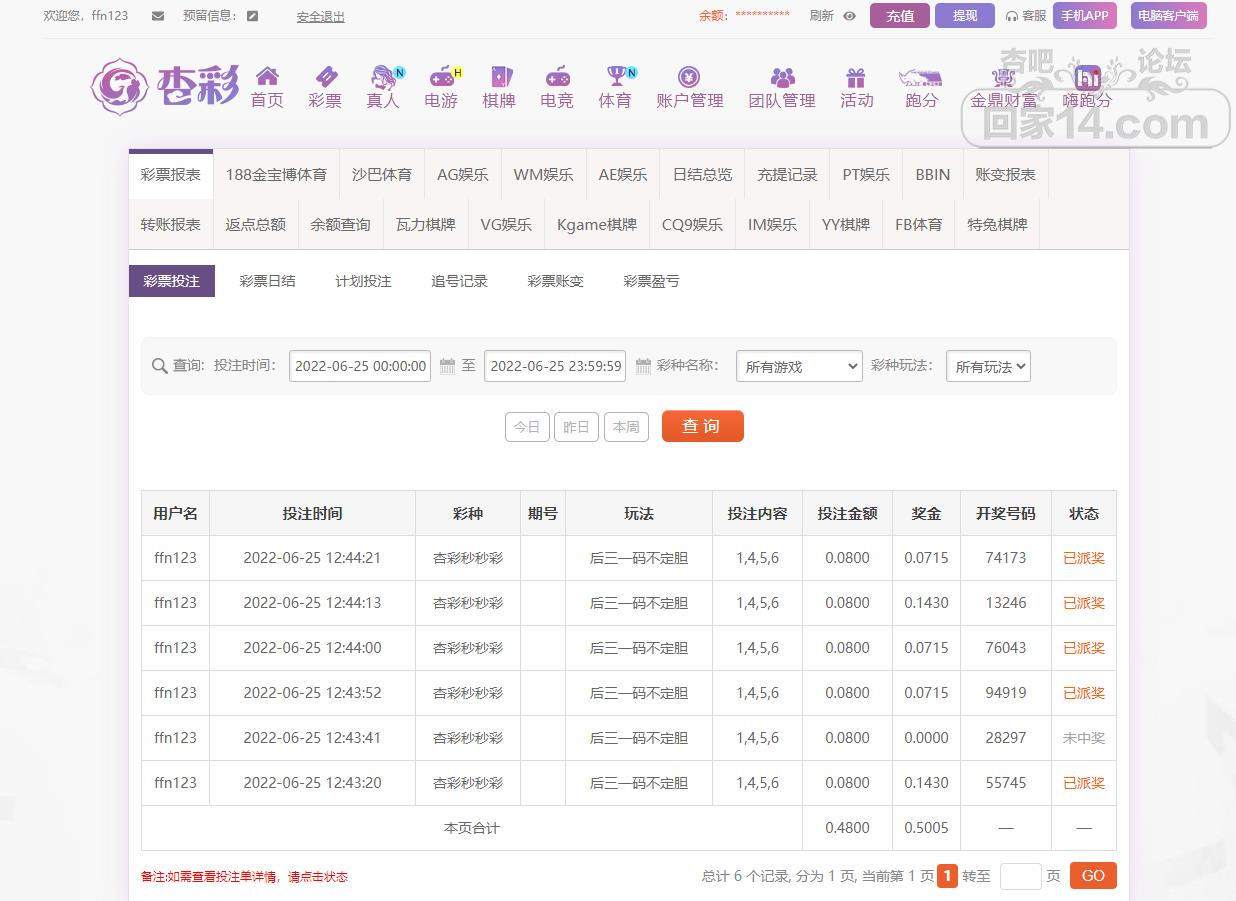Open the 彩票 lottery icon
Screen dimensions: 1236x901
tap(325, 78)
